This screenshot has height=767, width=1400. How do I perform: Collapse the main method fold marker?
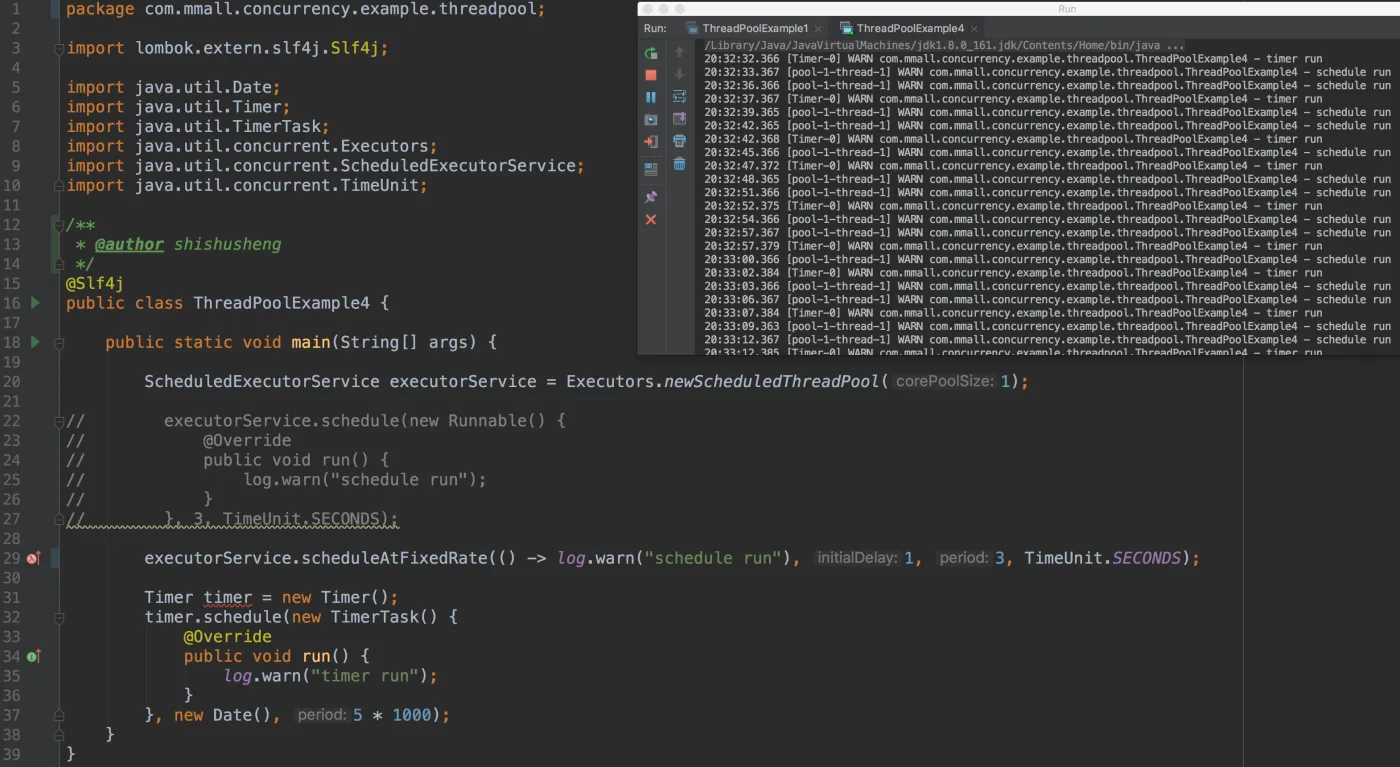coord(58,342)
